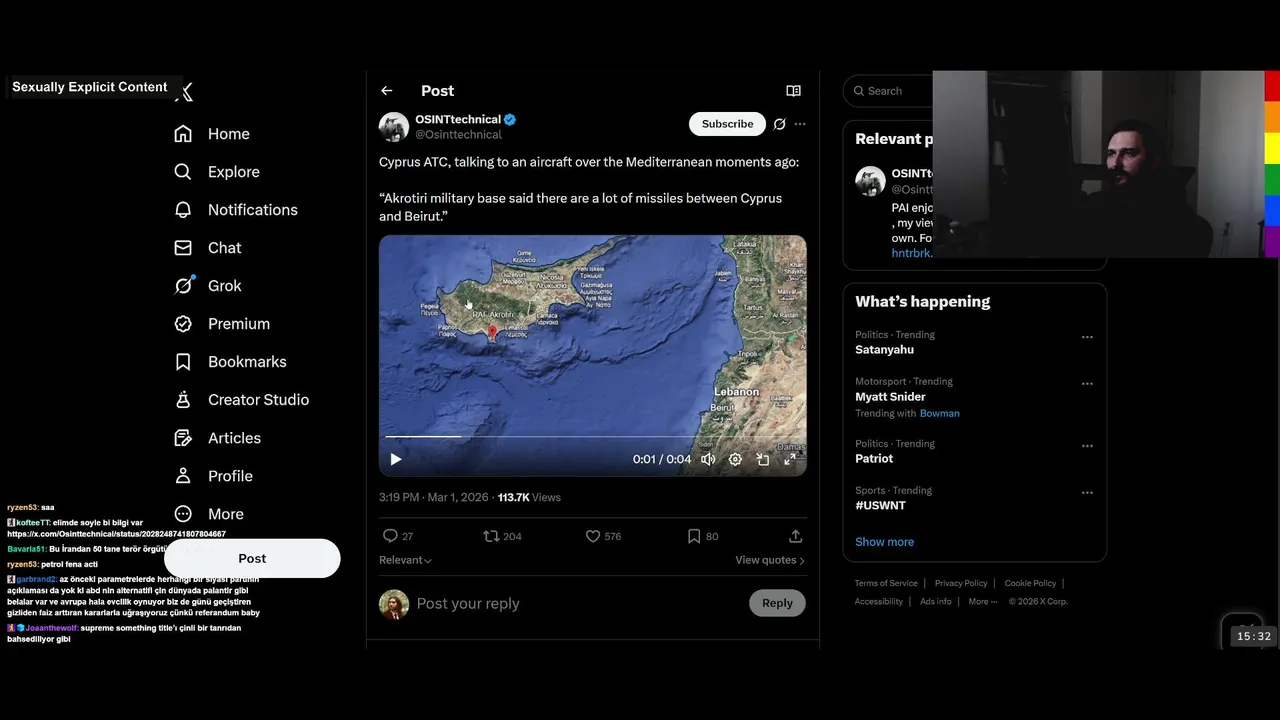Enter fullscreen on the video
This screenshot has width=1280, height=720.
[x=789, y=459]
